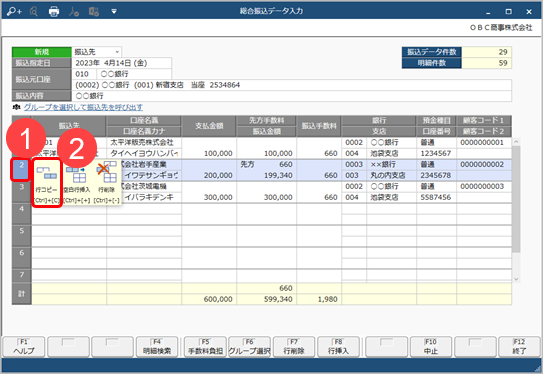Image resolution: width=543 pixels, height=374 pixels.
Task: Click the 振込データ件数 value 29
Action: pyautogui.click(x=487, y=52)
